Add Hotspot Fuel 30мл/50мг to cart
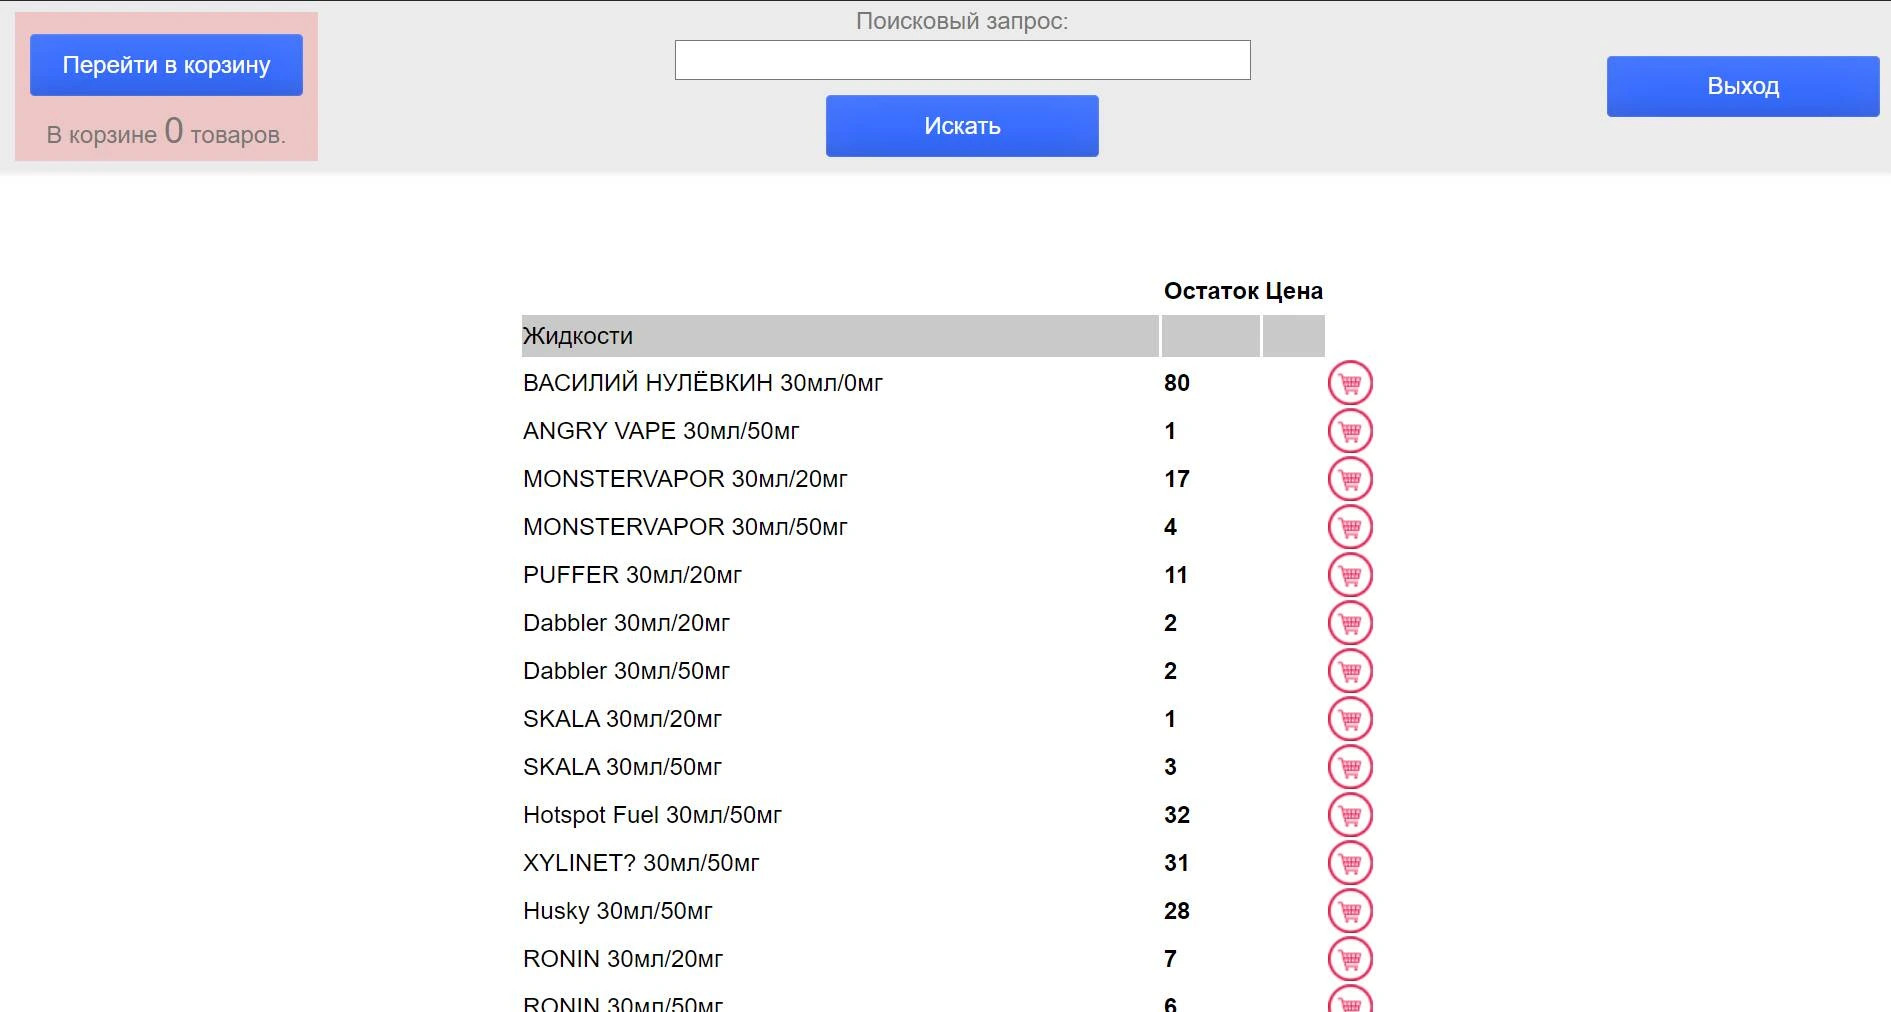Screen dimensions: 1891x1012 pos(1349,815)
